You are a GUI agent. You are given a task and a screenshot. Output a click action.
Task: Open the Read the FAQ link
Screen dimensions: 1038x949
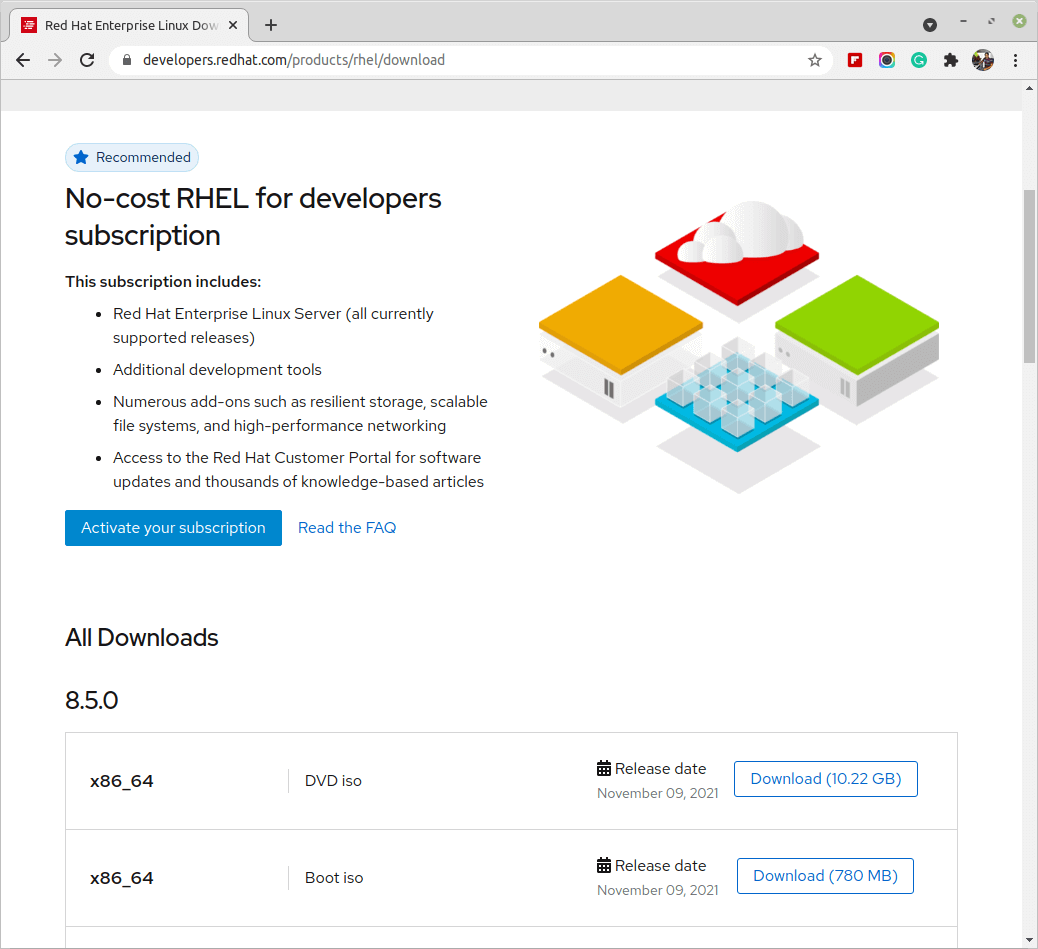(x=347, y=528)
